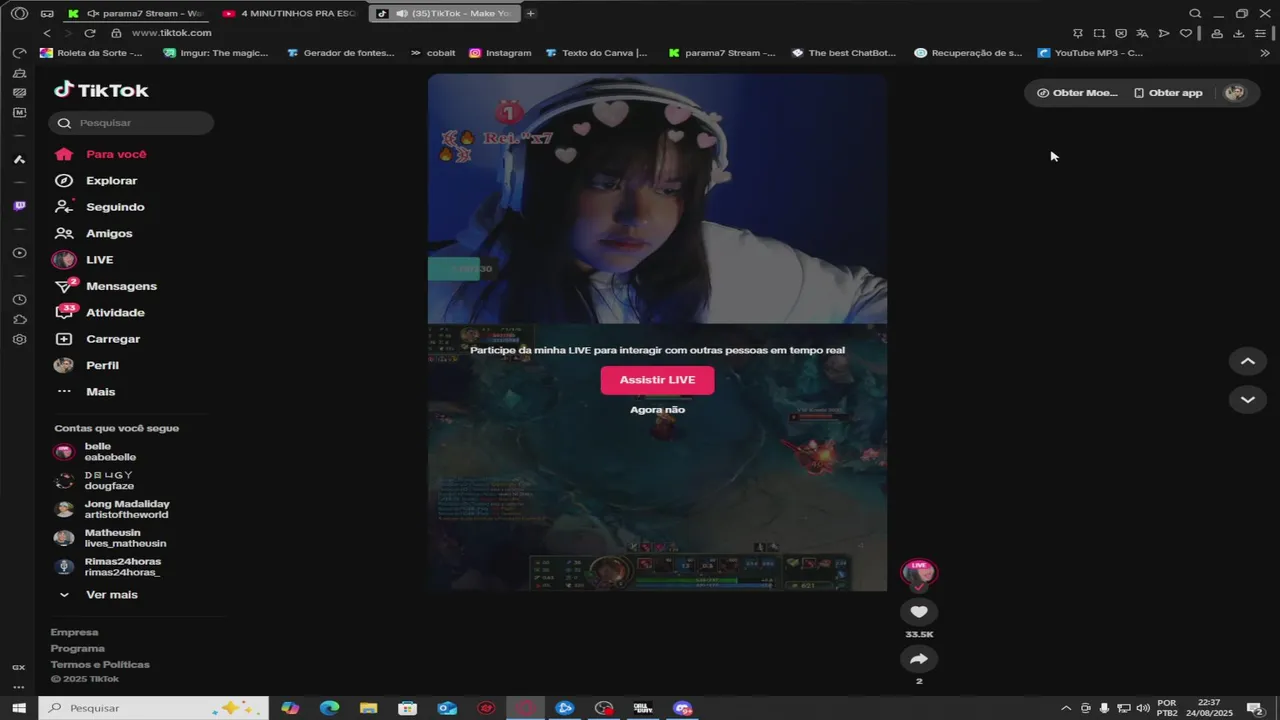The image size is (1280, 720).
Task: Switch to parama7 Stream browser tab
Action: click(138, 14)
